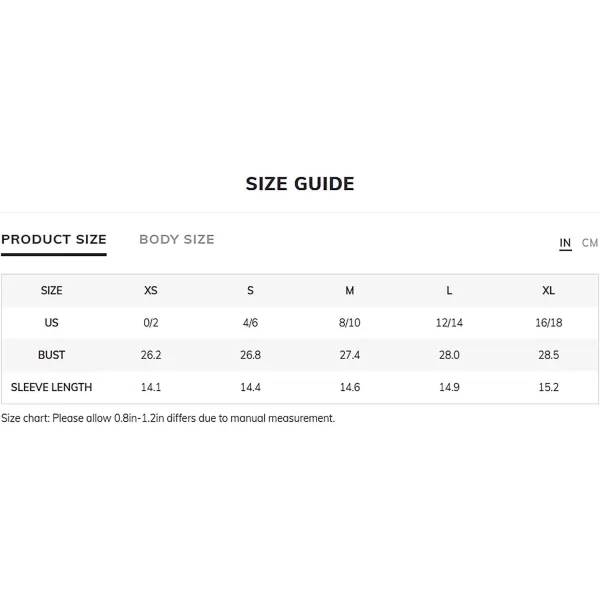This screenshot has height=600, width=600.
Task: Select the M size column header
Action: point(350,290)
